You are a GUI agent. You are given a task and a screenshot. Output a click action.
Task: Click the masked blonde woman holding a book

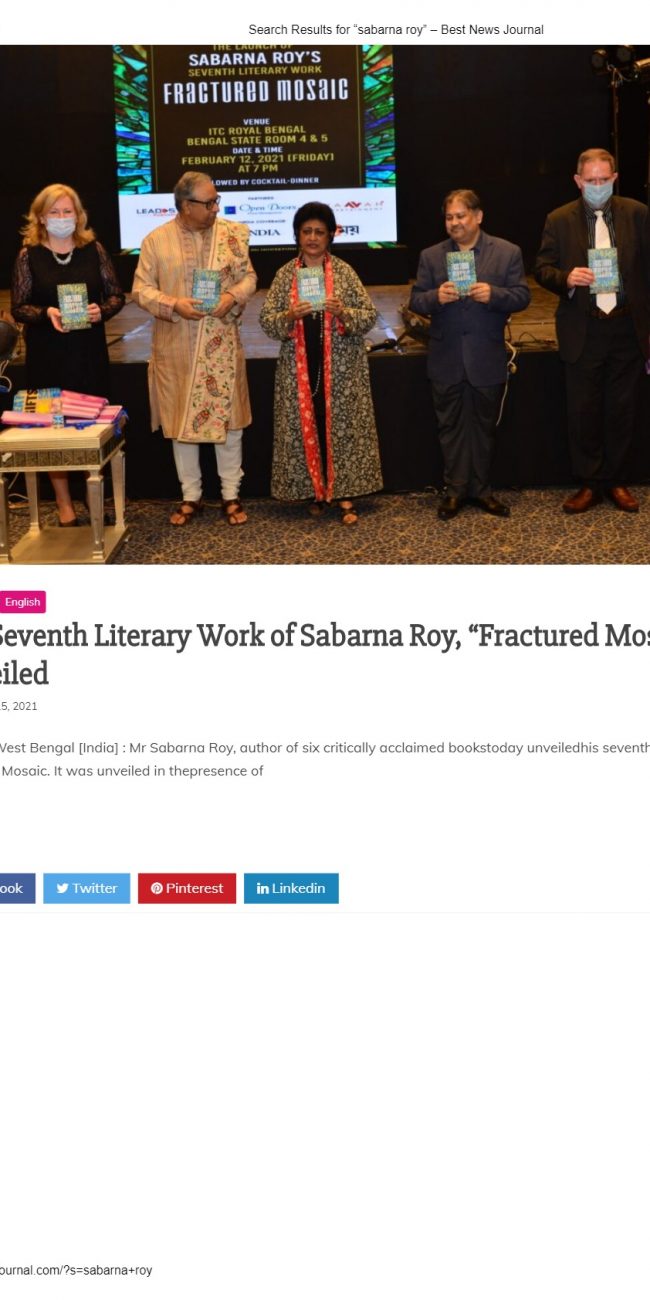[x=65, y=350]
